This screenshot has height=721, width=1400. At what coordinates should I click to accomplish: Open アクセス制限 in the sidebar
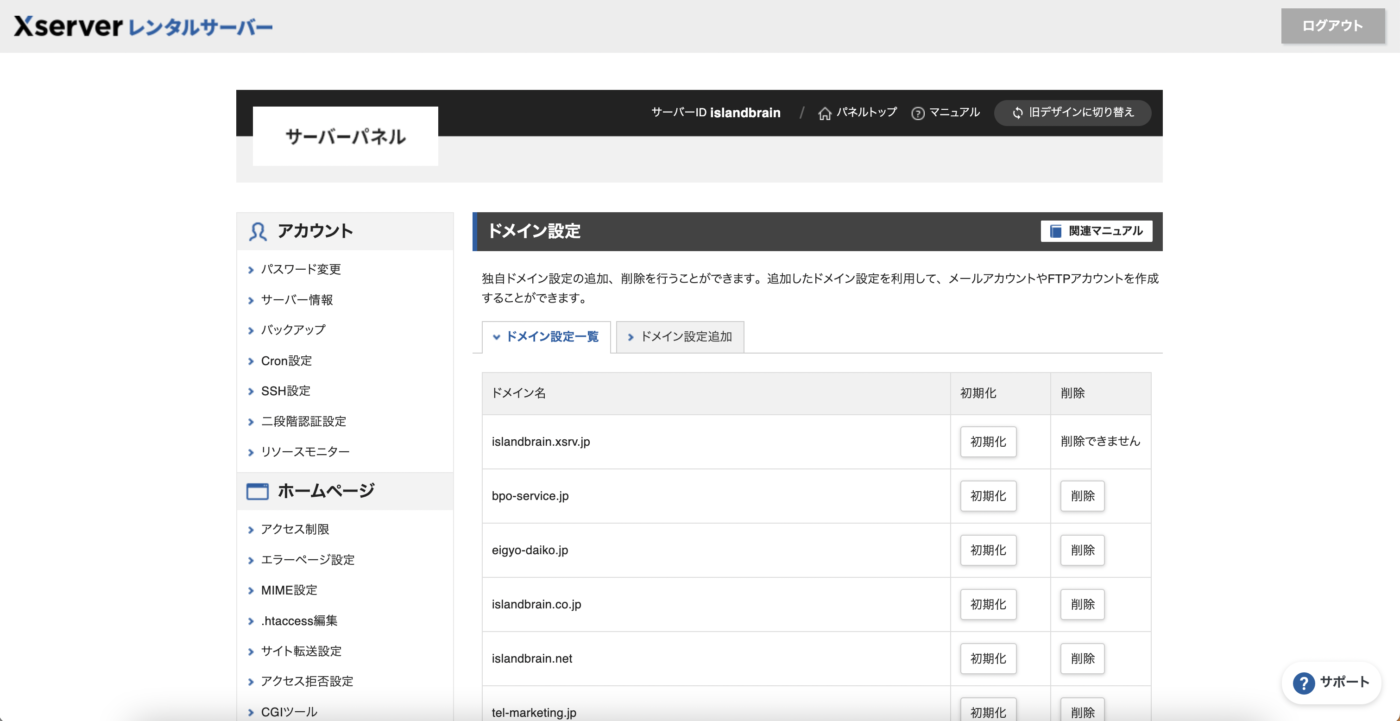tap(295, 529)
